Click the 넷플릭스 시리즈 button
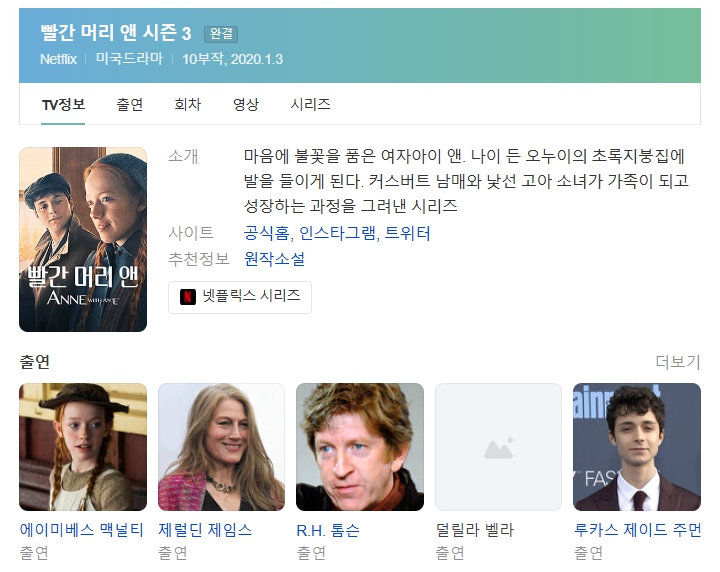The image size is (720, 572). tap(240, 297)
